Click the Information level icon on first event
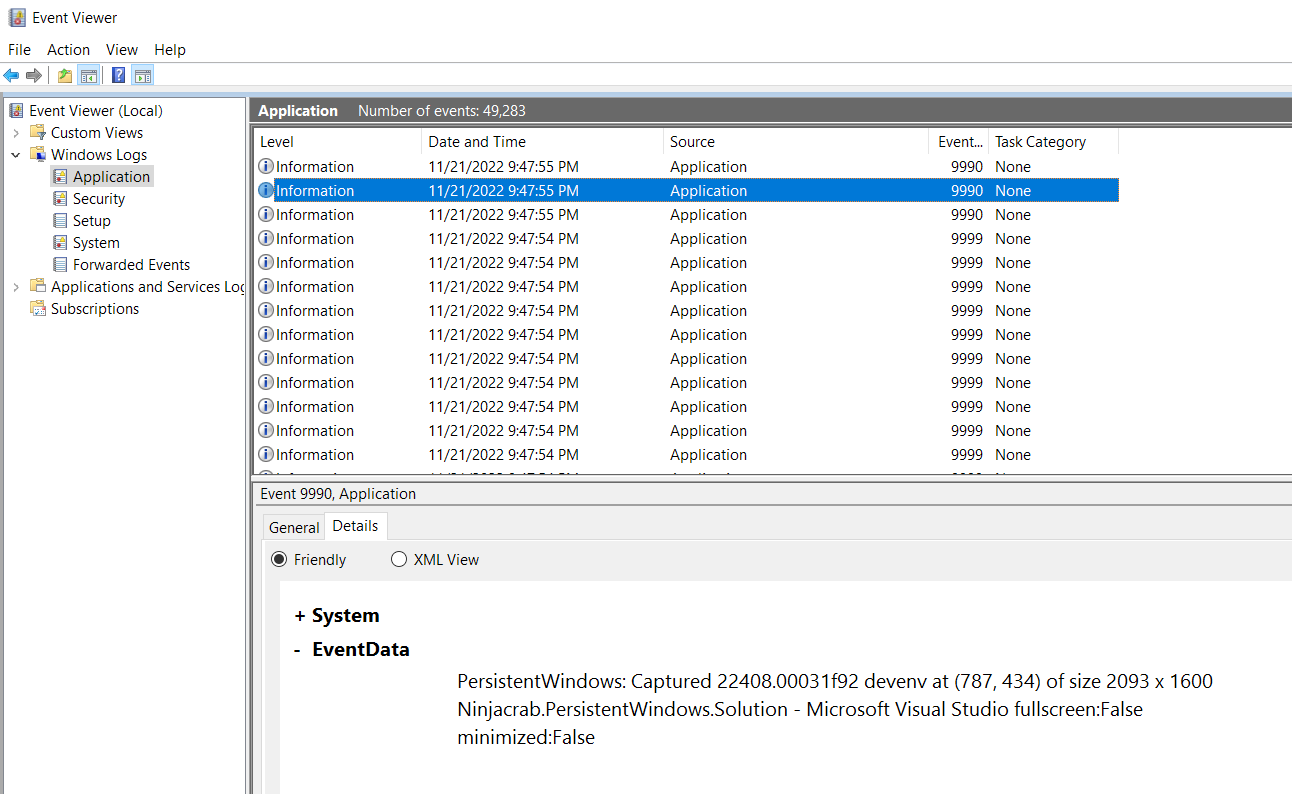Screen dimensions: 1292x794 266,166
